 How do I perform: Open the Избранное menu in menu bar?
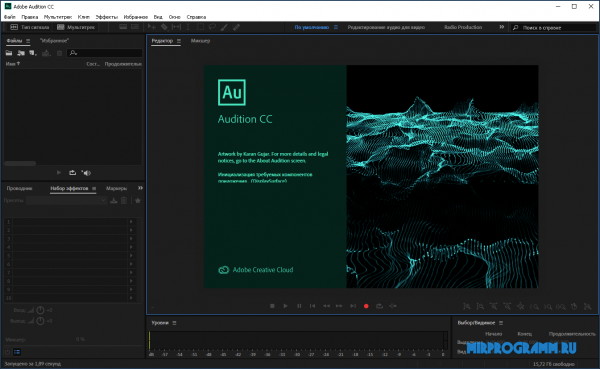pyautogui.click(x=135, y=17)
